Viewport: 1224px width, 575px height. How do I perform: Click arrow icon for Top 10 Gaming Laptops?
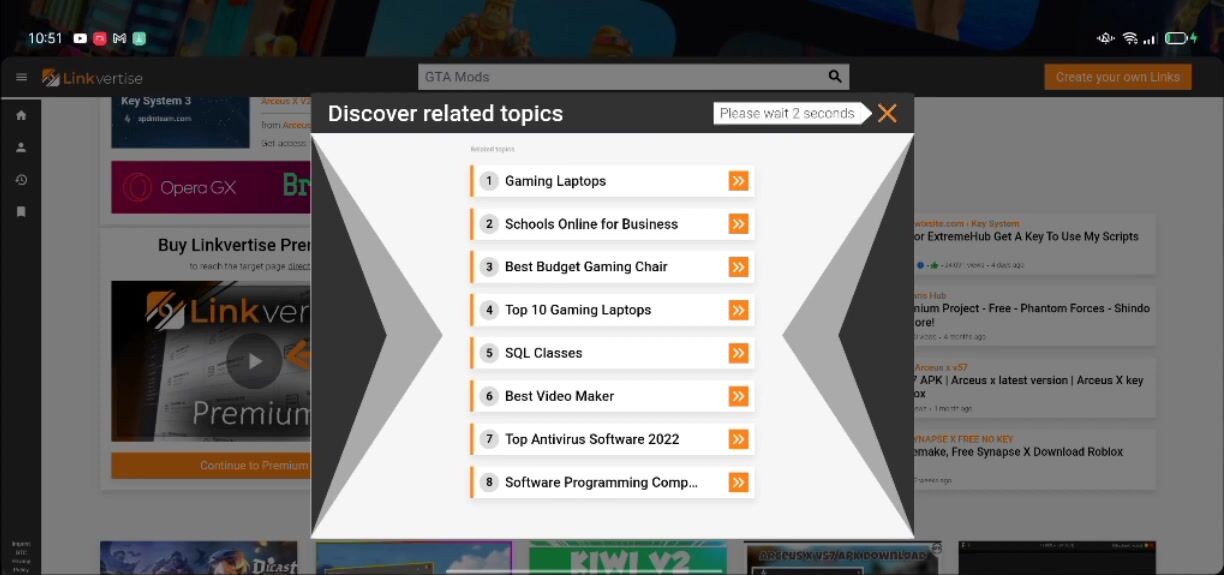738,310
